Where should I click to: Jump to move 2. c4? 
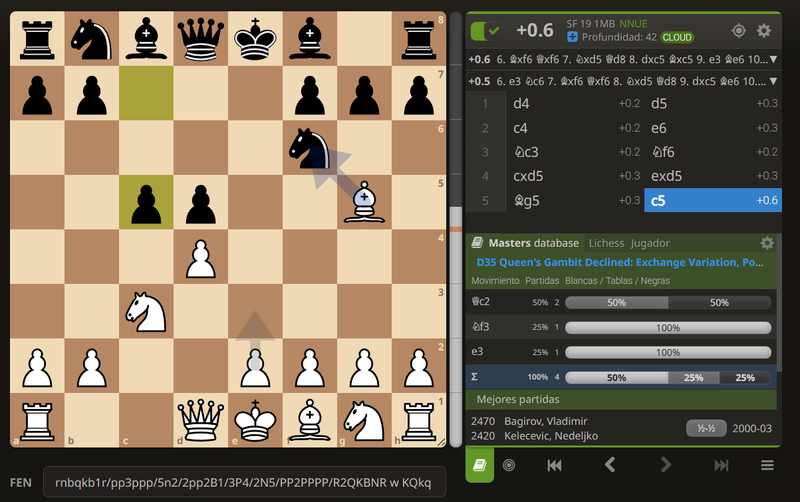575,128
